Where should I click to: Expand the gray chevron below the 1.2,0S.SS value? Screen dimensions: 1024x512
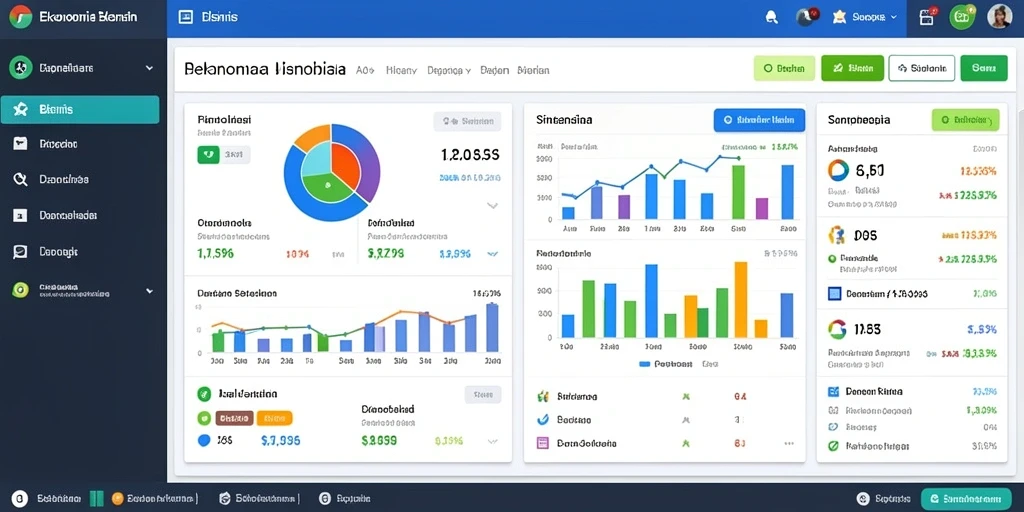click(x=492, y=205)
